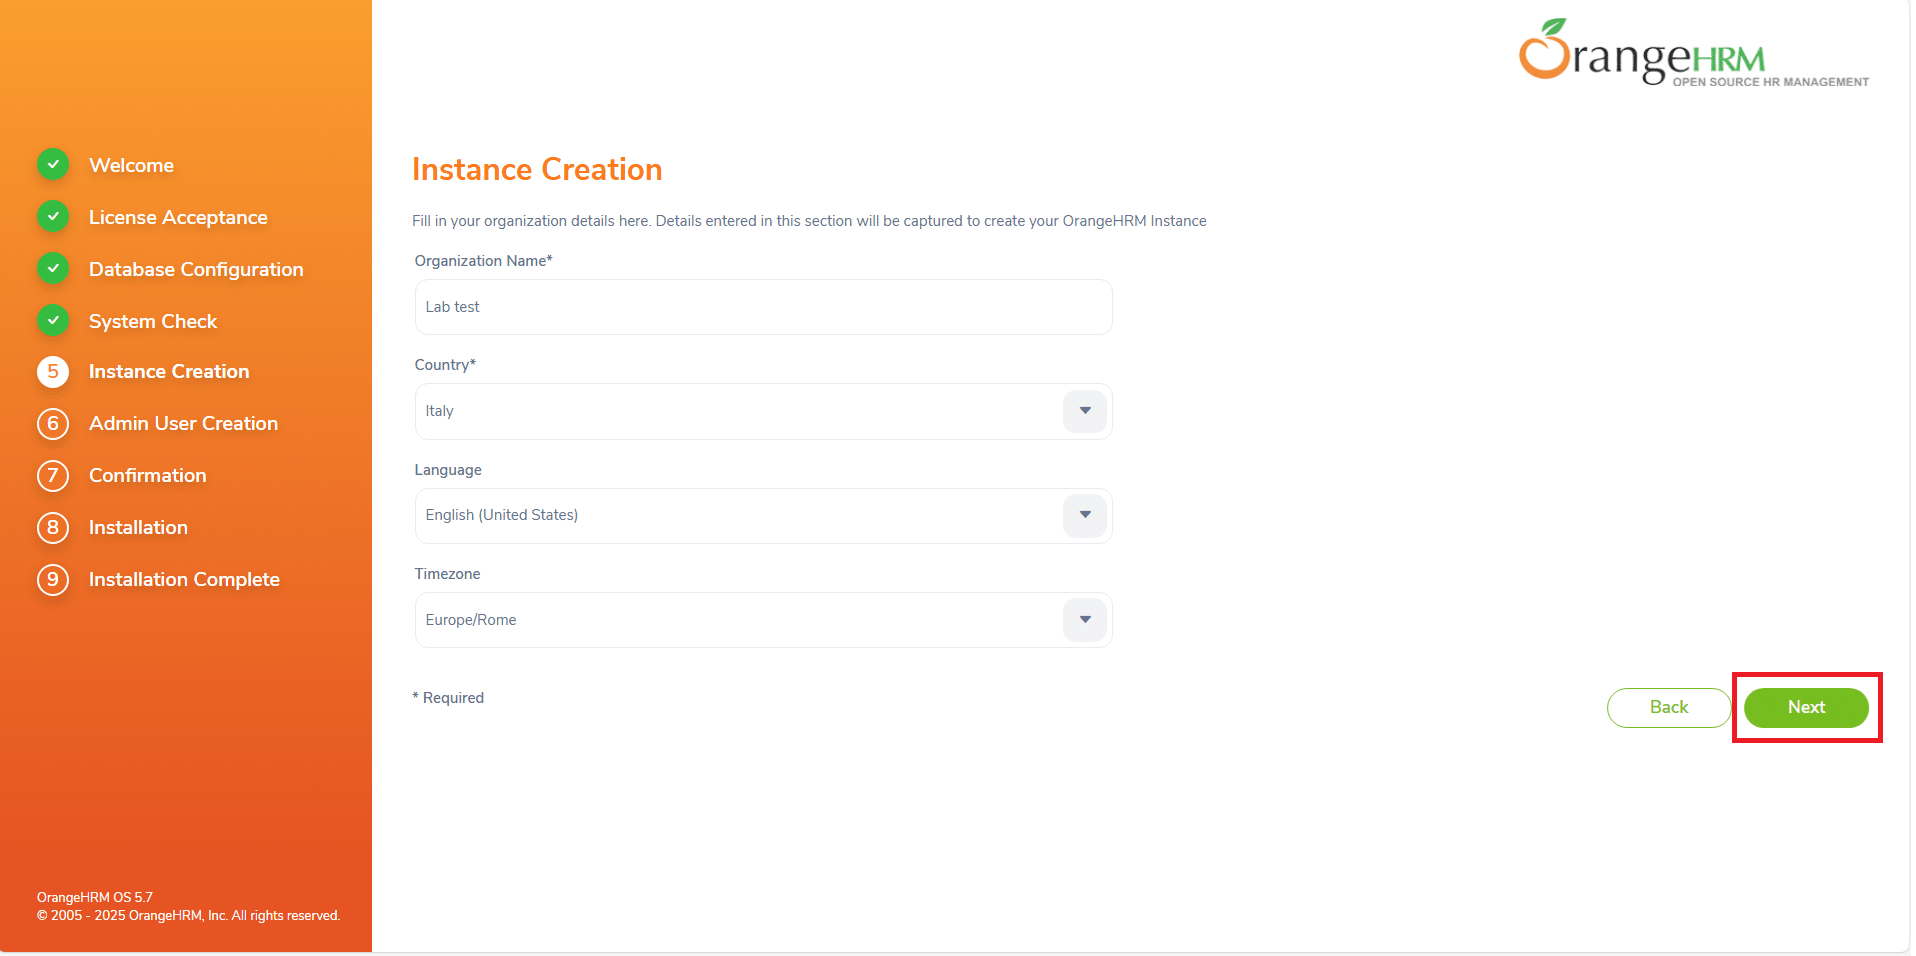
Task: Expand the Country dropdown arrow
Action: (1085, 411)
